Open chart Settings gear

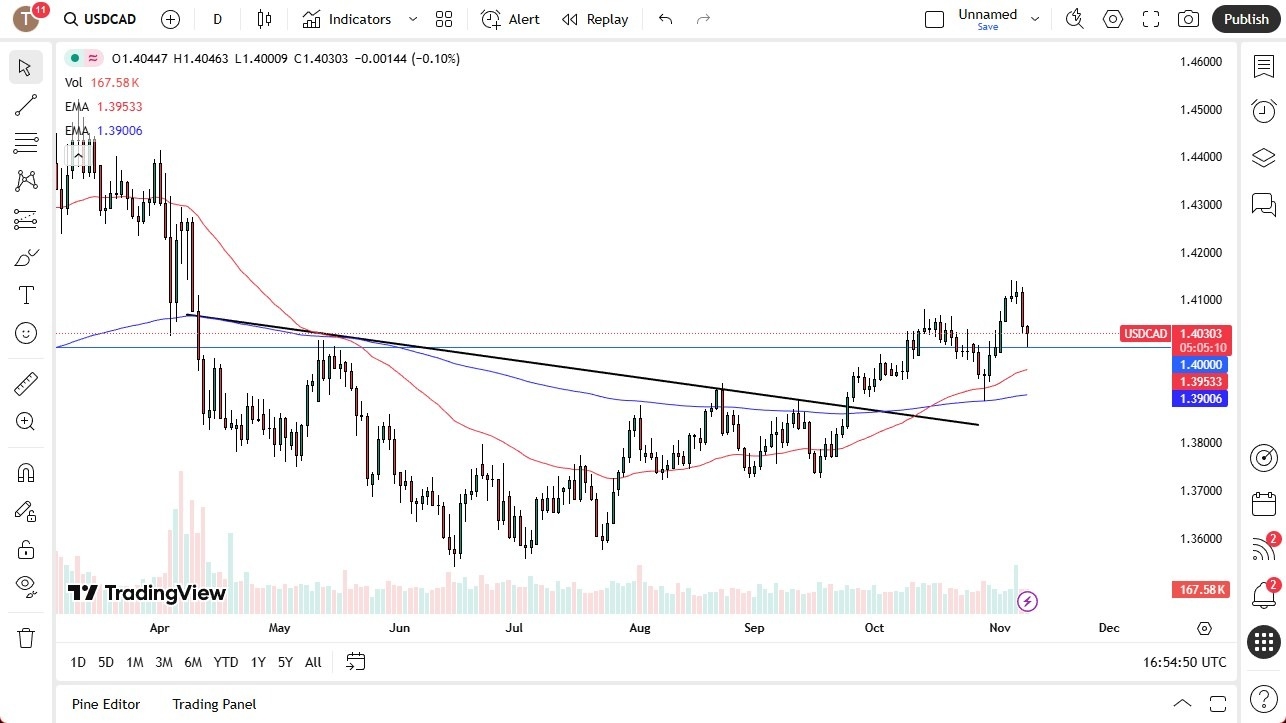(x=1113, y=18)
